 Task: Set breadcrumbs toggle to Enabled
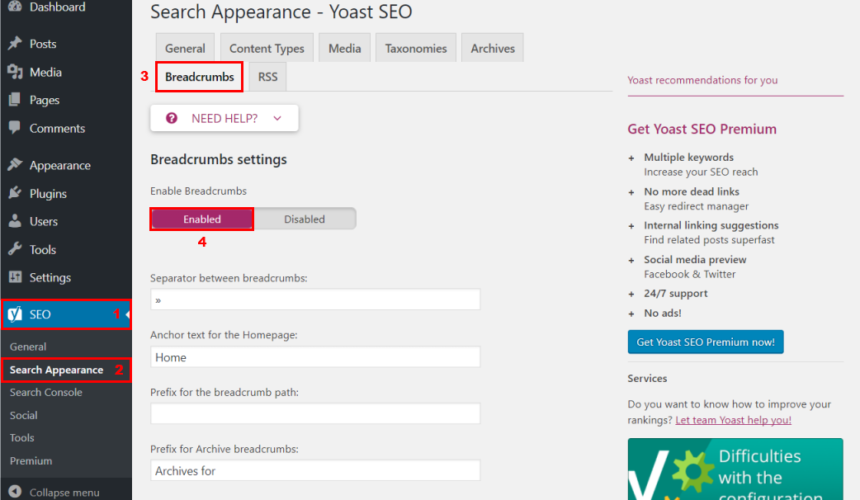pos(202,219)
